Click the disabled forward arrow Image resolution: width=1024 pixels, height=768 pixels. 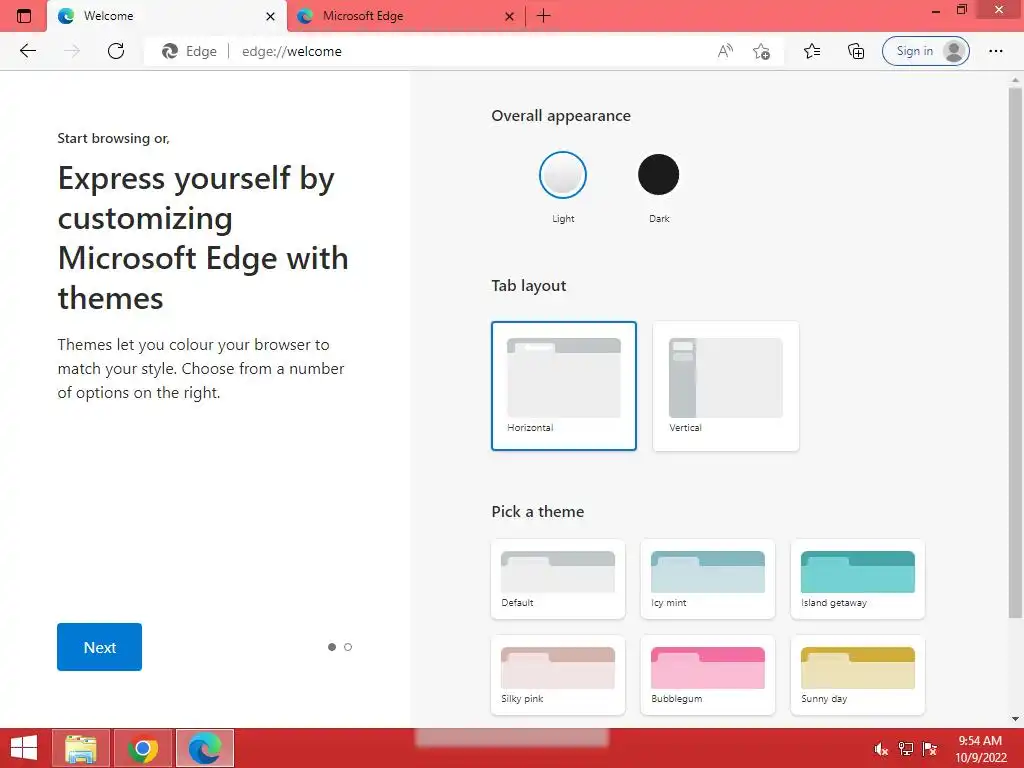click(x=72, y=51)
